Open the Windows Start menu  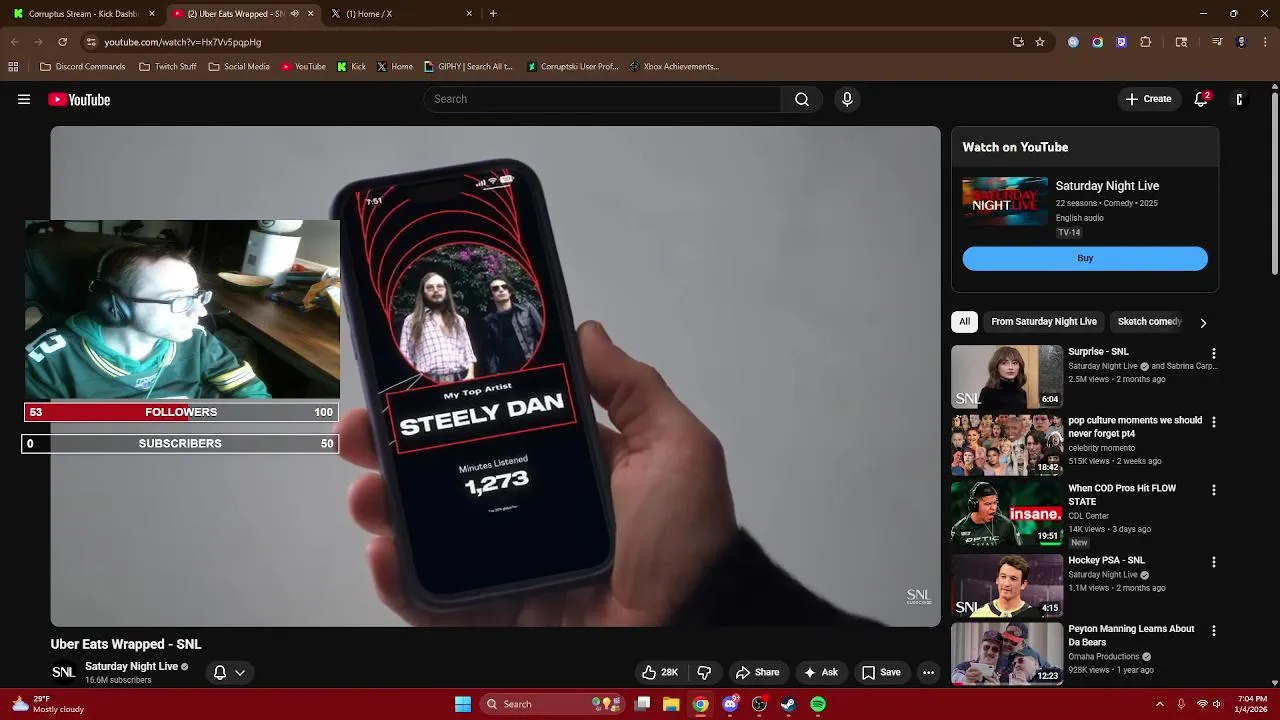[x=463, y=704]
